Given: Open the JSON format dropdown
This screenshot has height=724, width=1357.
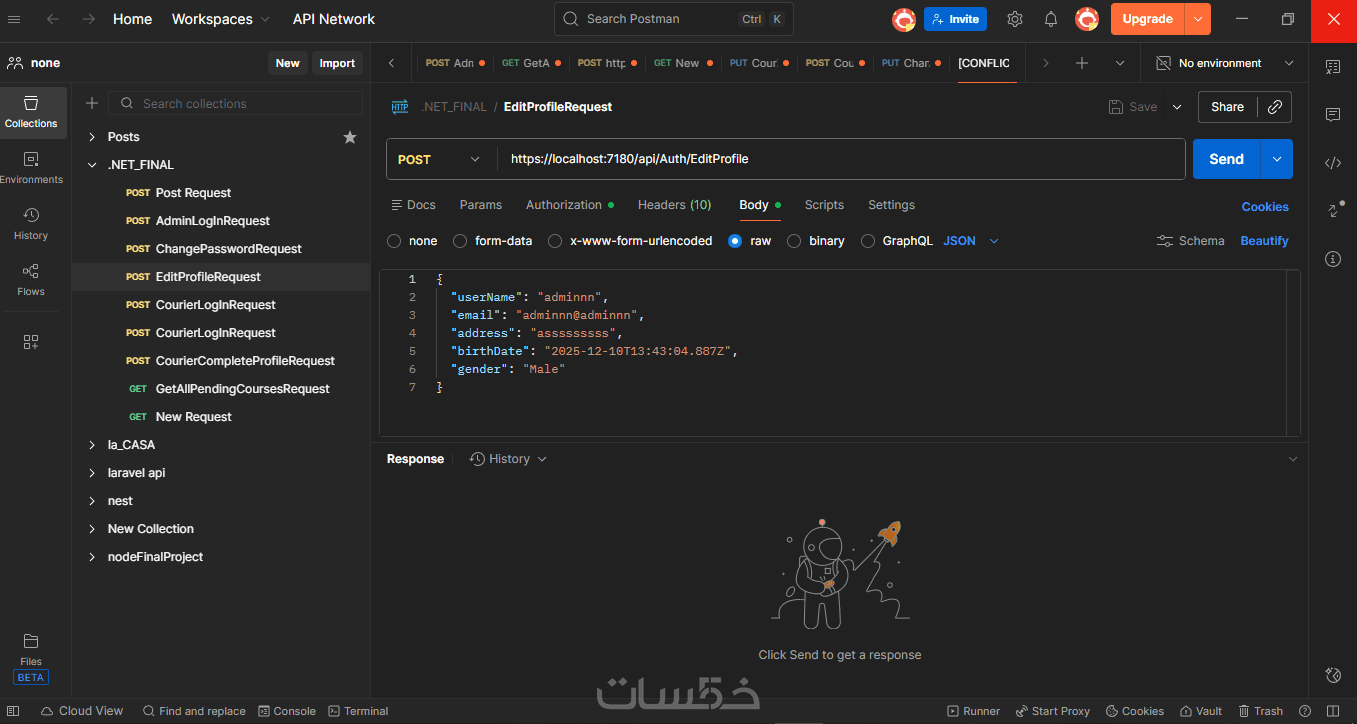Looking at the screenshot, I should click(x=972, y=241).
